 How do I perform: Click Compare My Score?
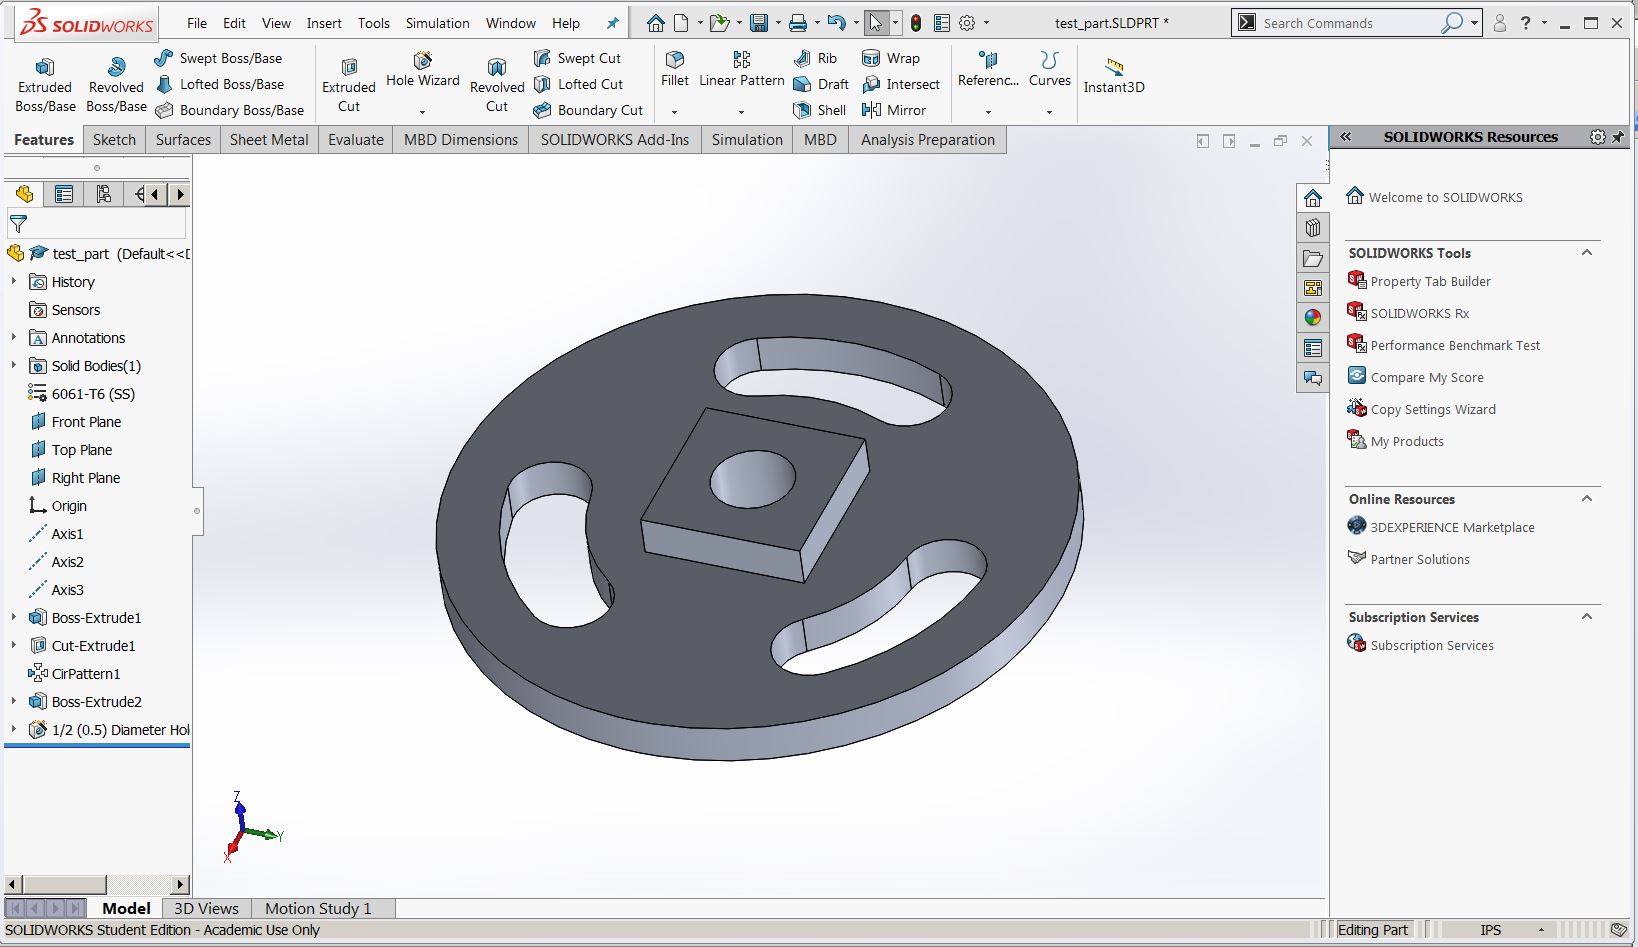(1426, 377)
